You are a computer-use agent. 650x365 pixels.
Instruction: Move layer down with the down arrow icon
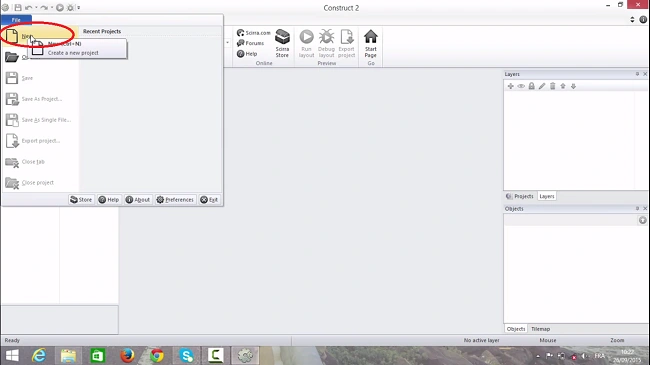click(573, 86)
